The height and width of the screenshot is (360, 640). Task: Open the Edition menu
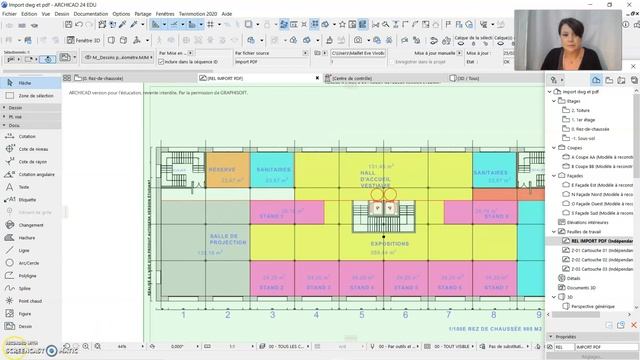pyautogui.click(x=29, y=13)
